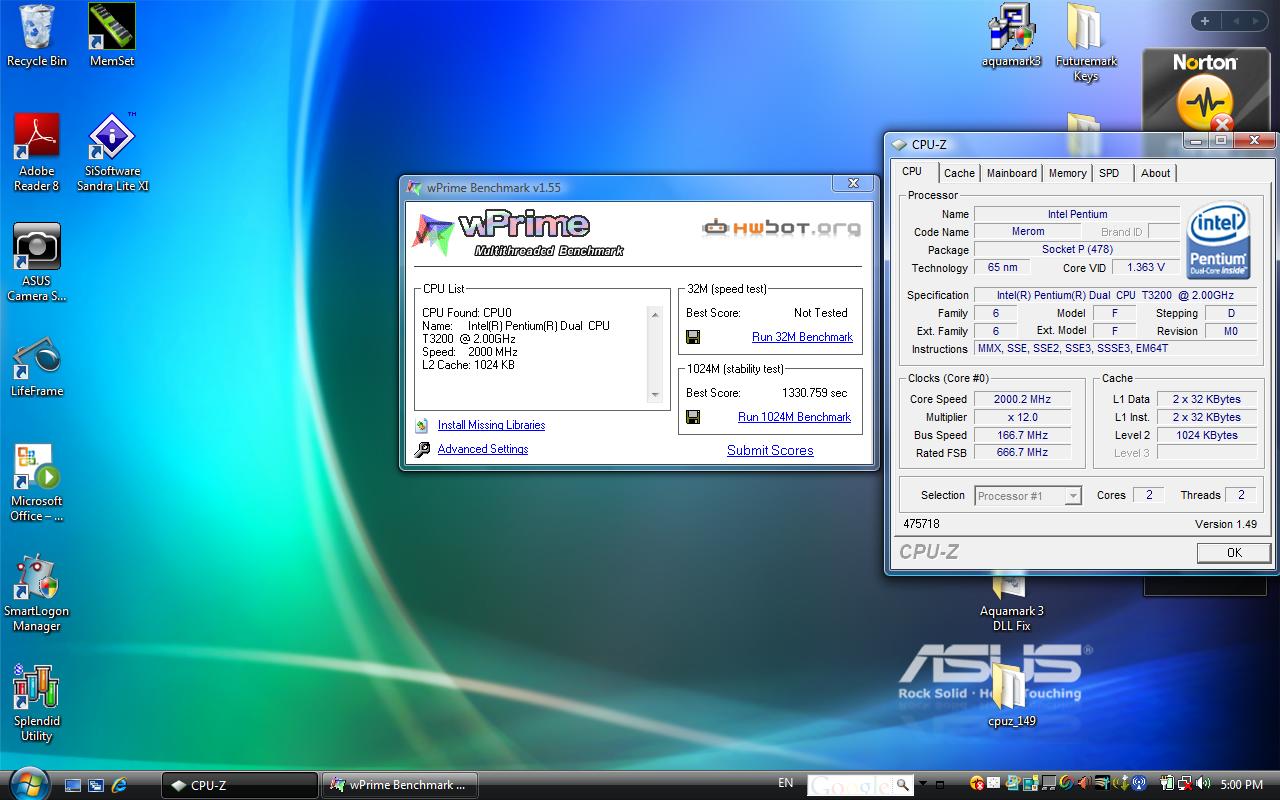1280x800 pixels.
Task: Click the 5:00 PM taskbar clock
Action: (x=1241, y=785)
